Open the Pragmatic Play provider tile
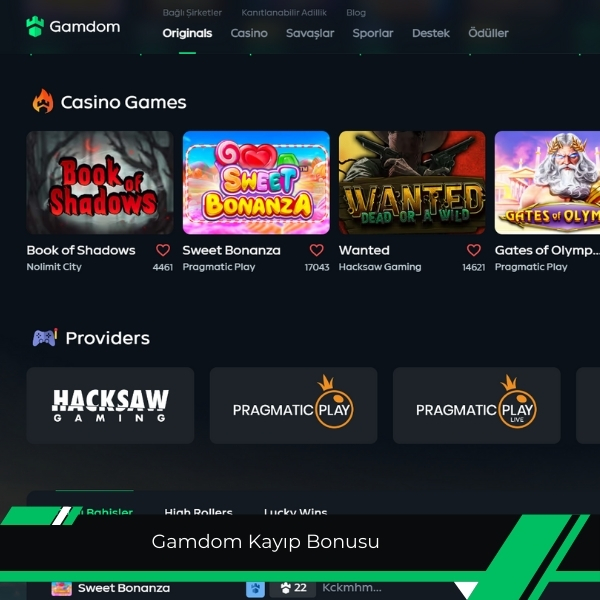This screenshot has height=600, width=600. [x=293, y=405]
